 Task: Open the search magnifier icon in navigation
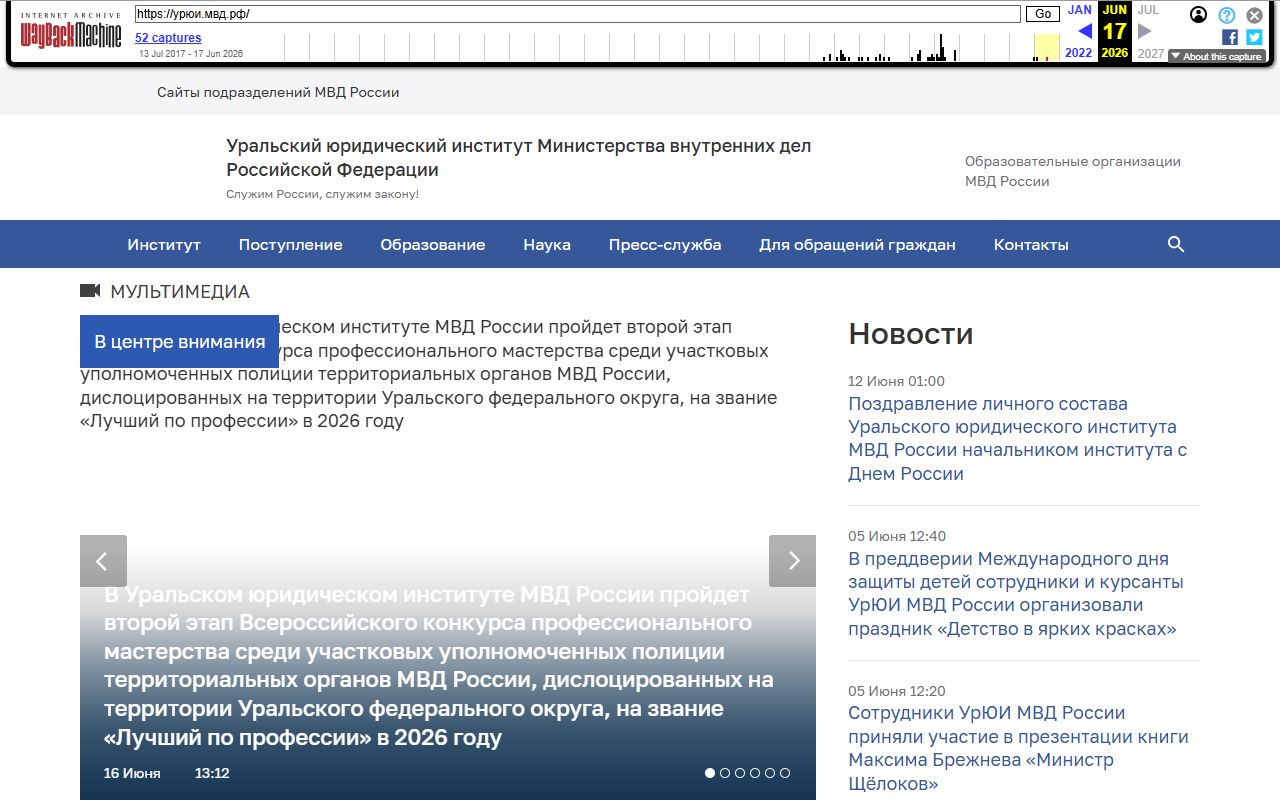[1176, 244]
